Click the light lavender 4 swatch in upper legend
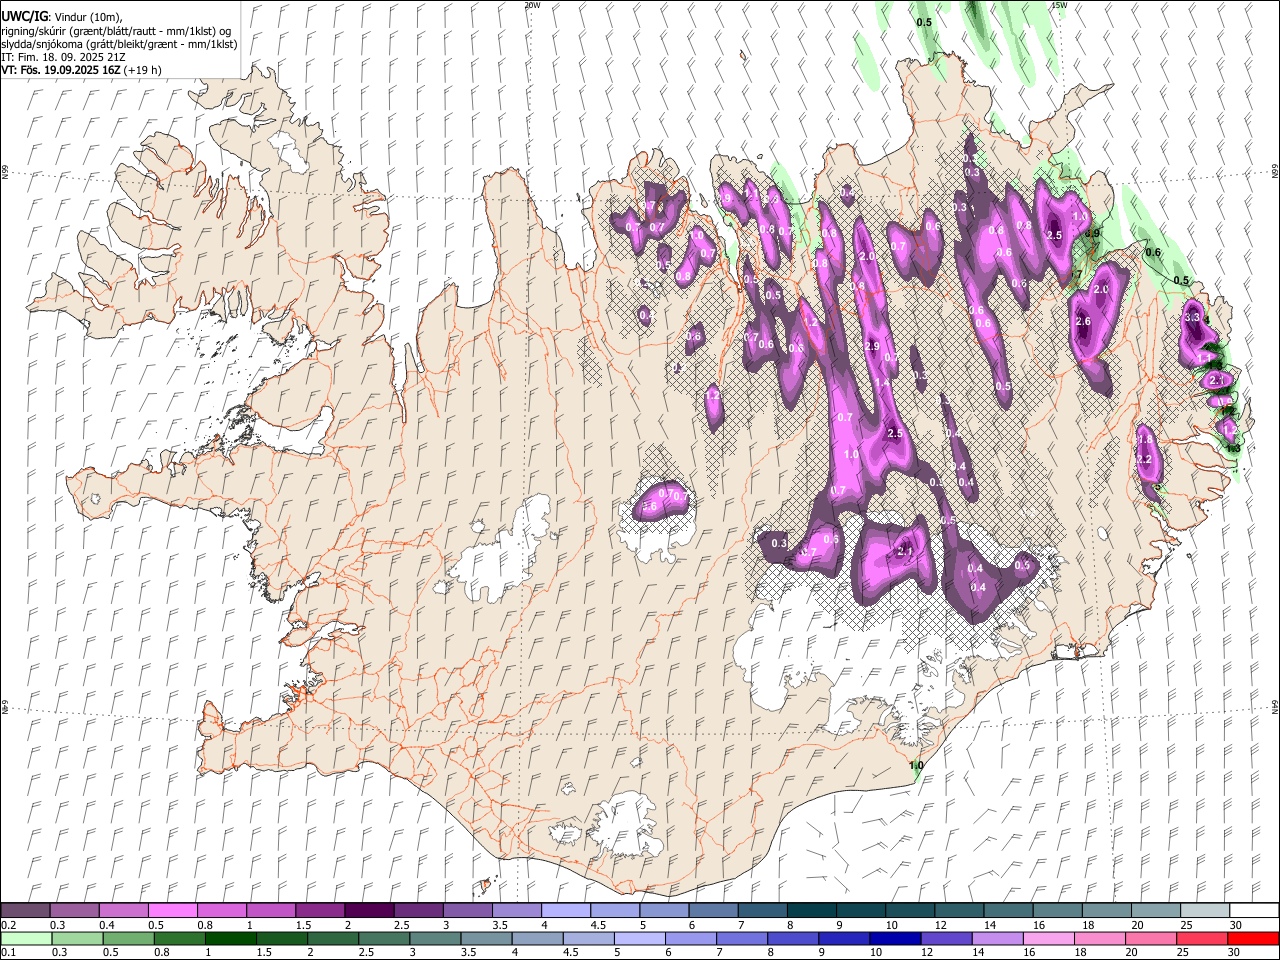Viewport: 1280px width, 960px height. [565, 911]
